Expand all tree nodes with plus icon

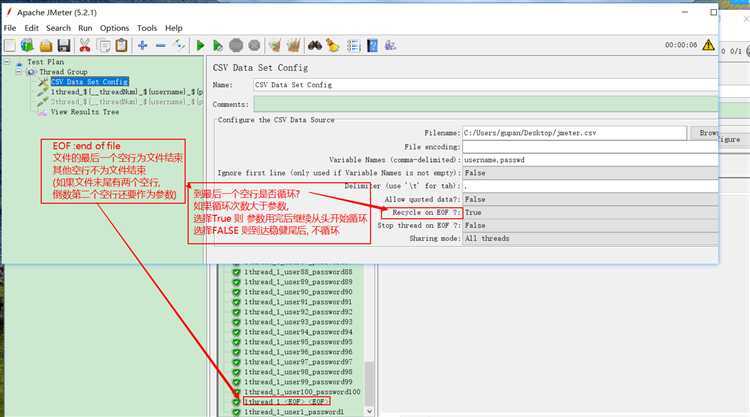pos(142,45)
